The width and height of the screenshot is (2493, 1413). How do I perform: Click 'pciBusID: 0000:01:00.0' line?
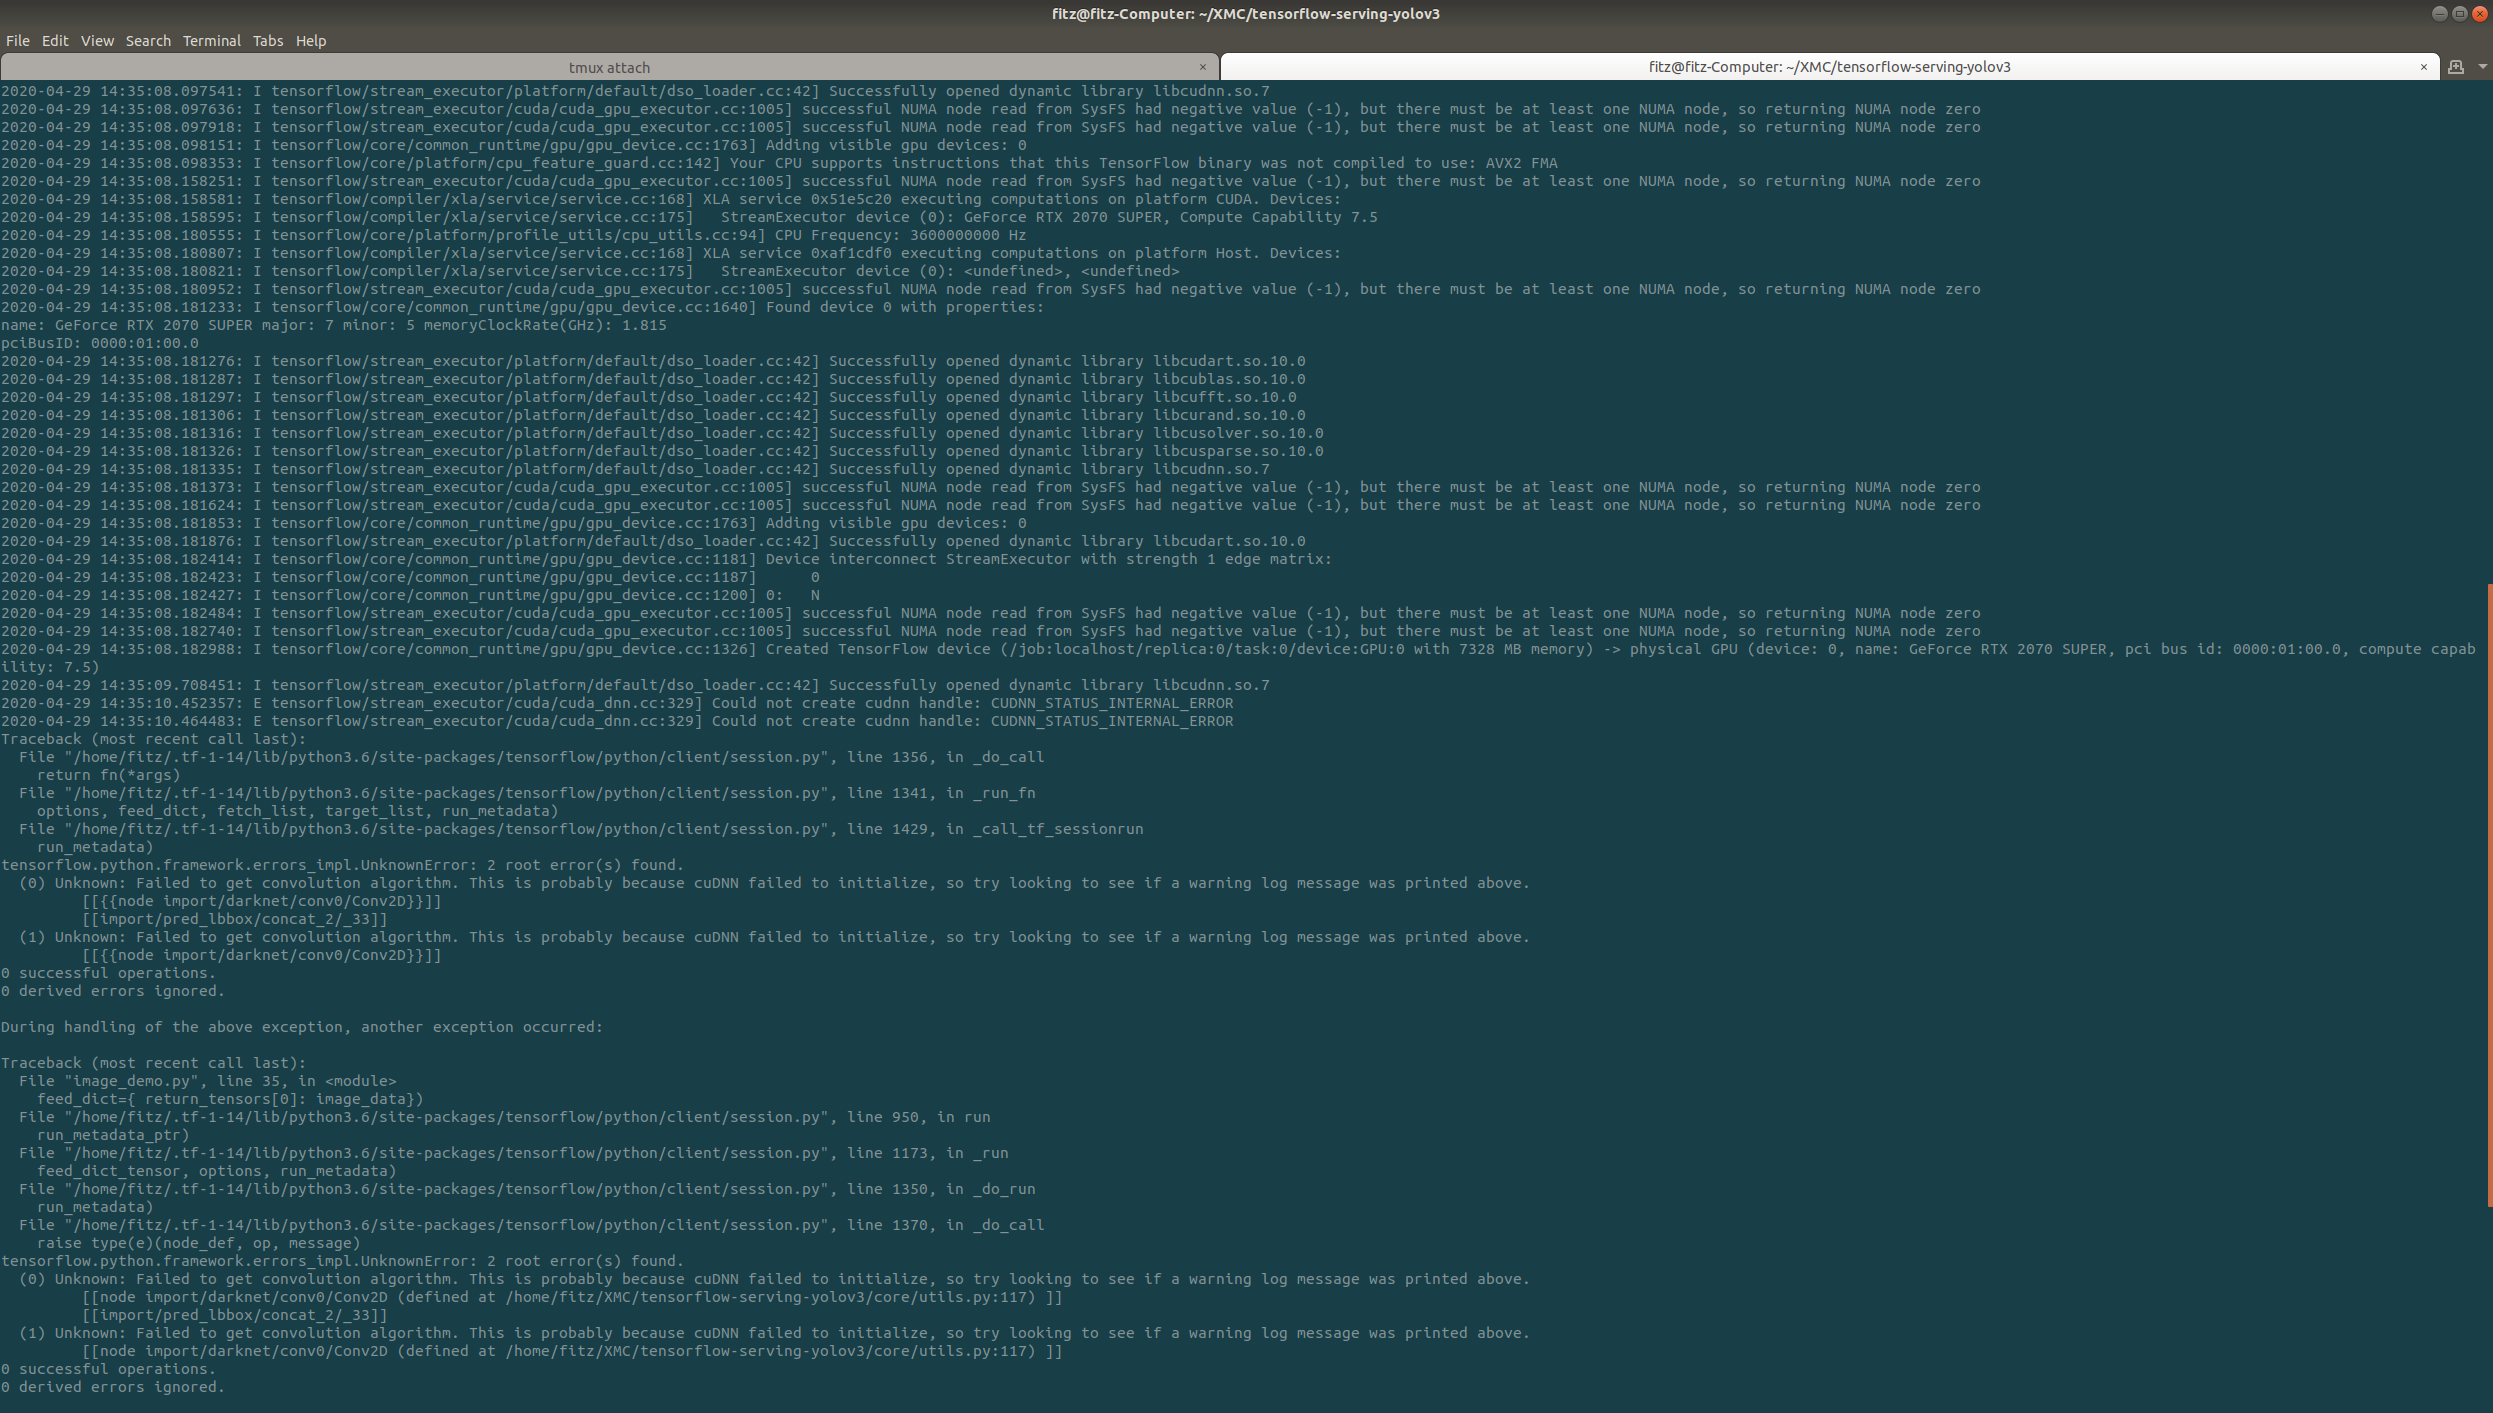[x=100, y=343]
